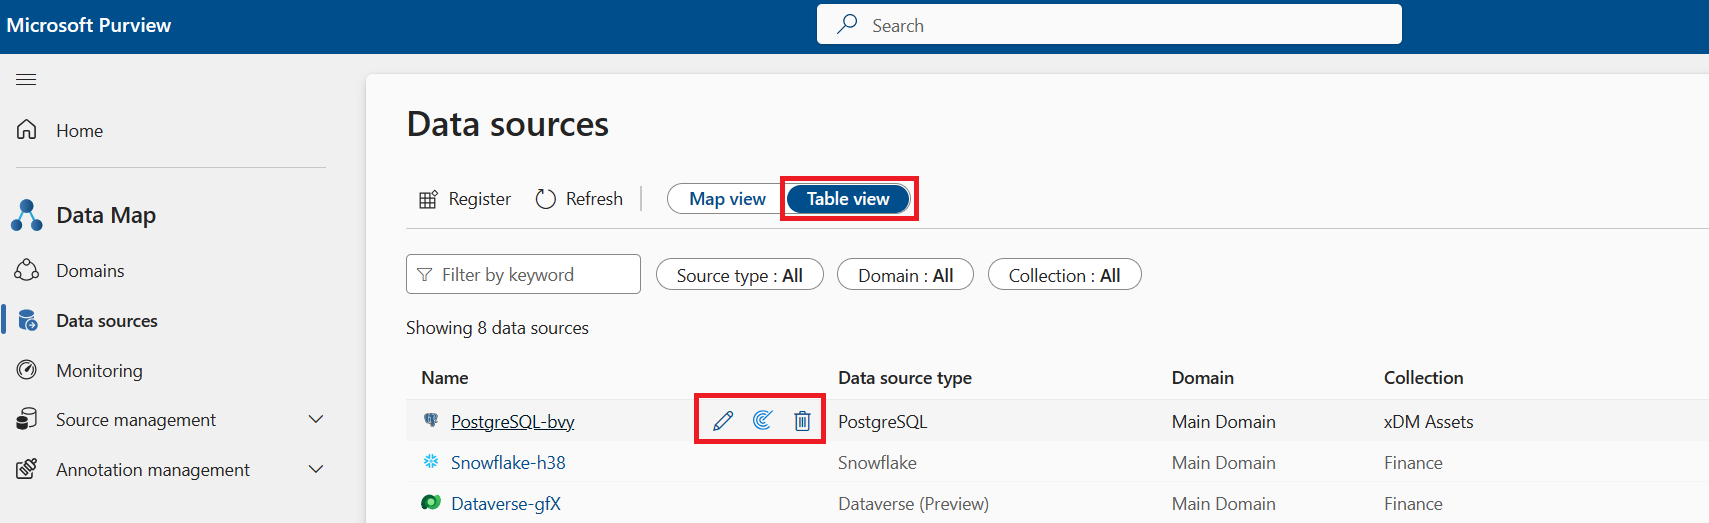Click the hamburger menu icon
Screen dimensions: 1709x523
click(27, 80)
